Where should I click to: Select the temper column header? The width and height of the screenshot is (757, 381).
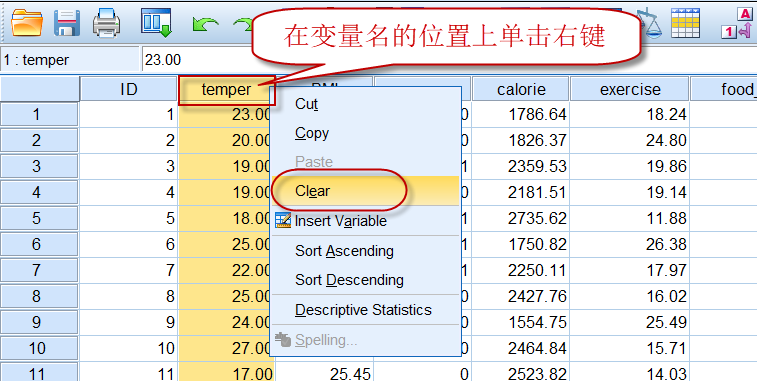tap(226, 89)
